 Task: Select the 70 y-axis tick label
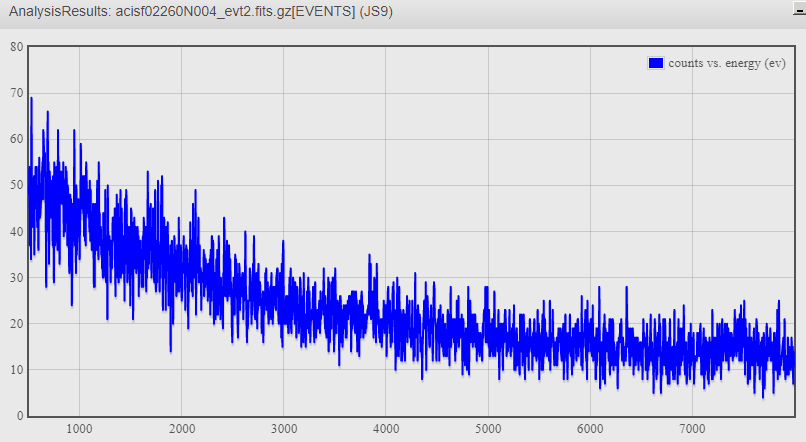tap(16, 93)
